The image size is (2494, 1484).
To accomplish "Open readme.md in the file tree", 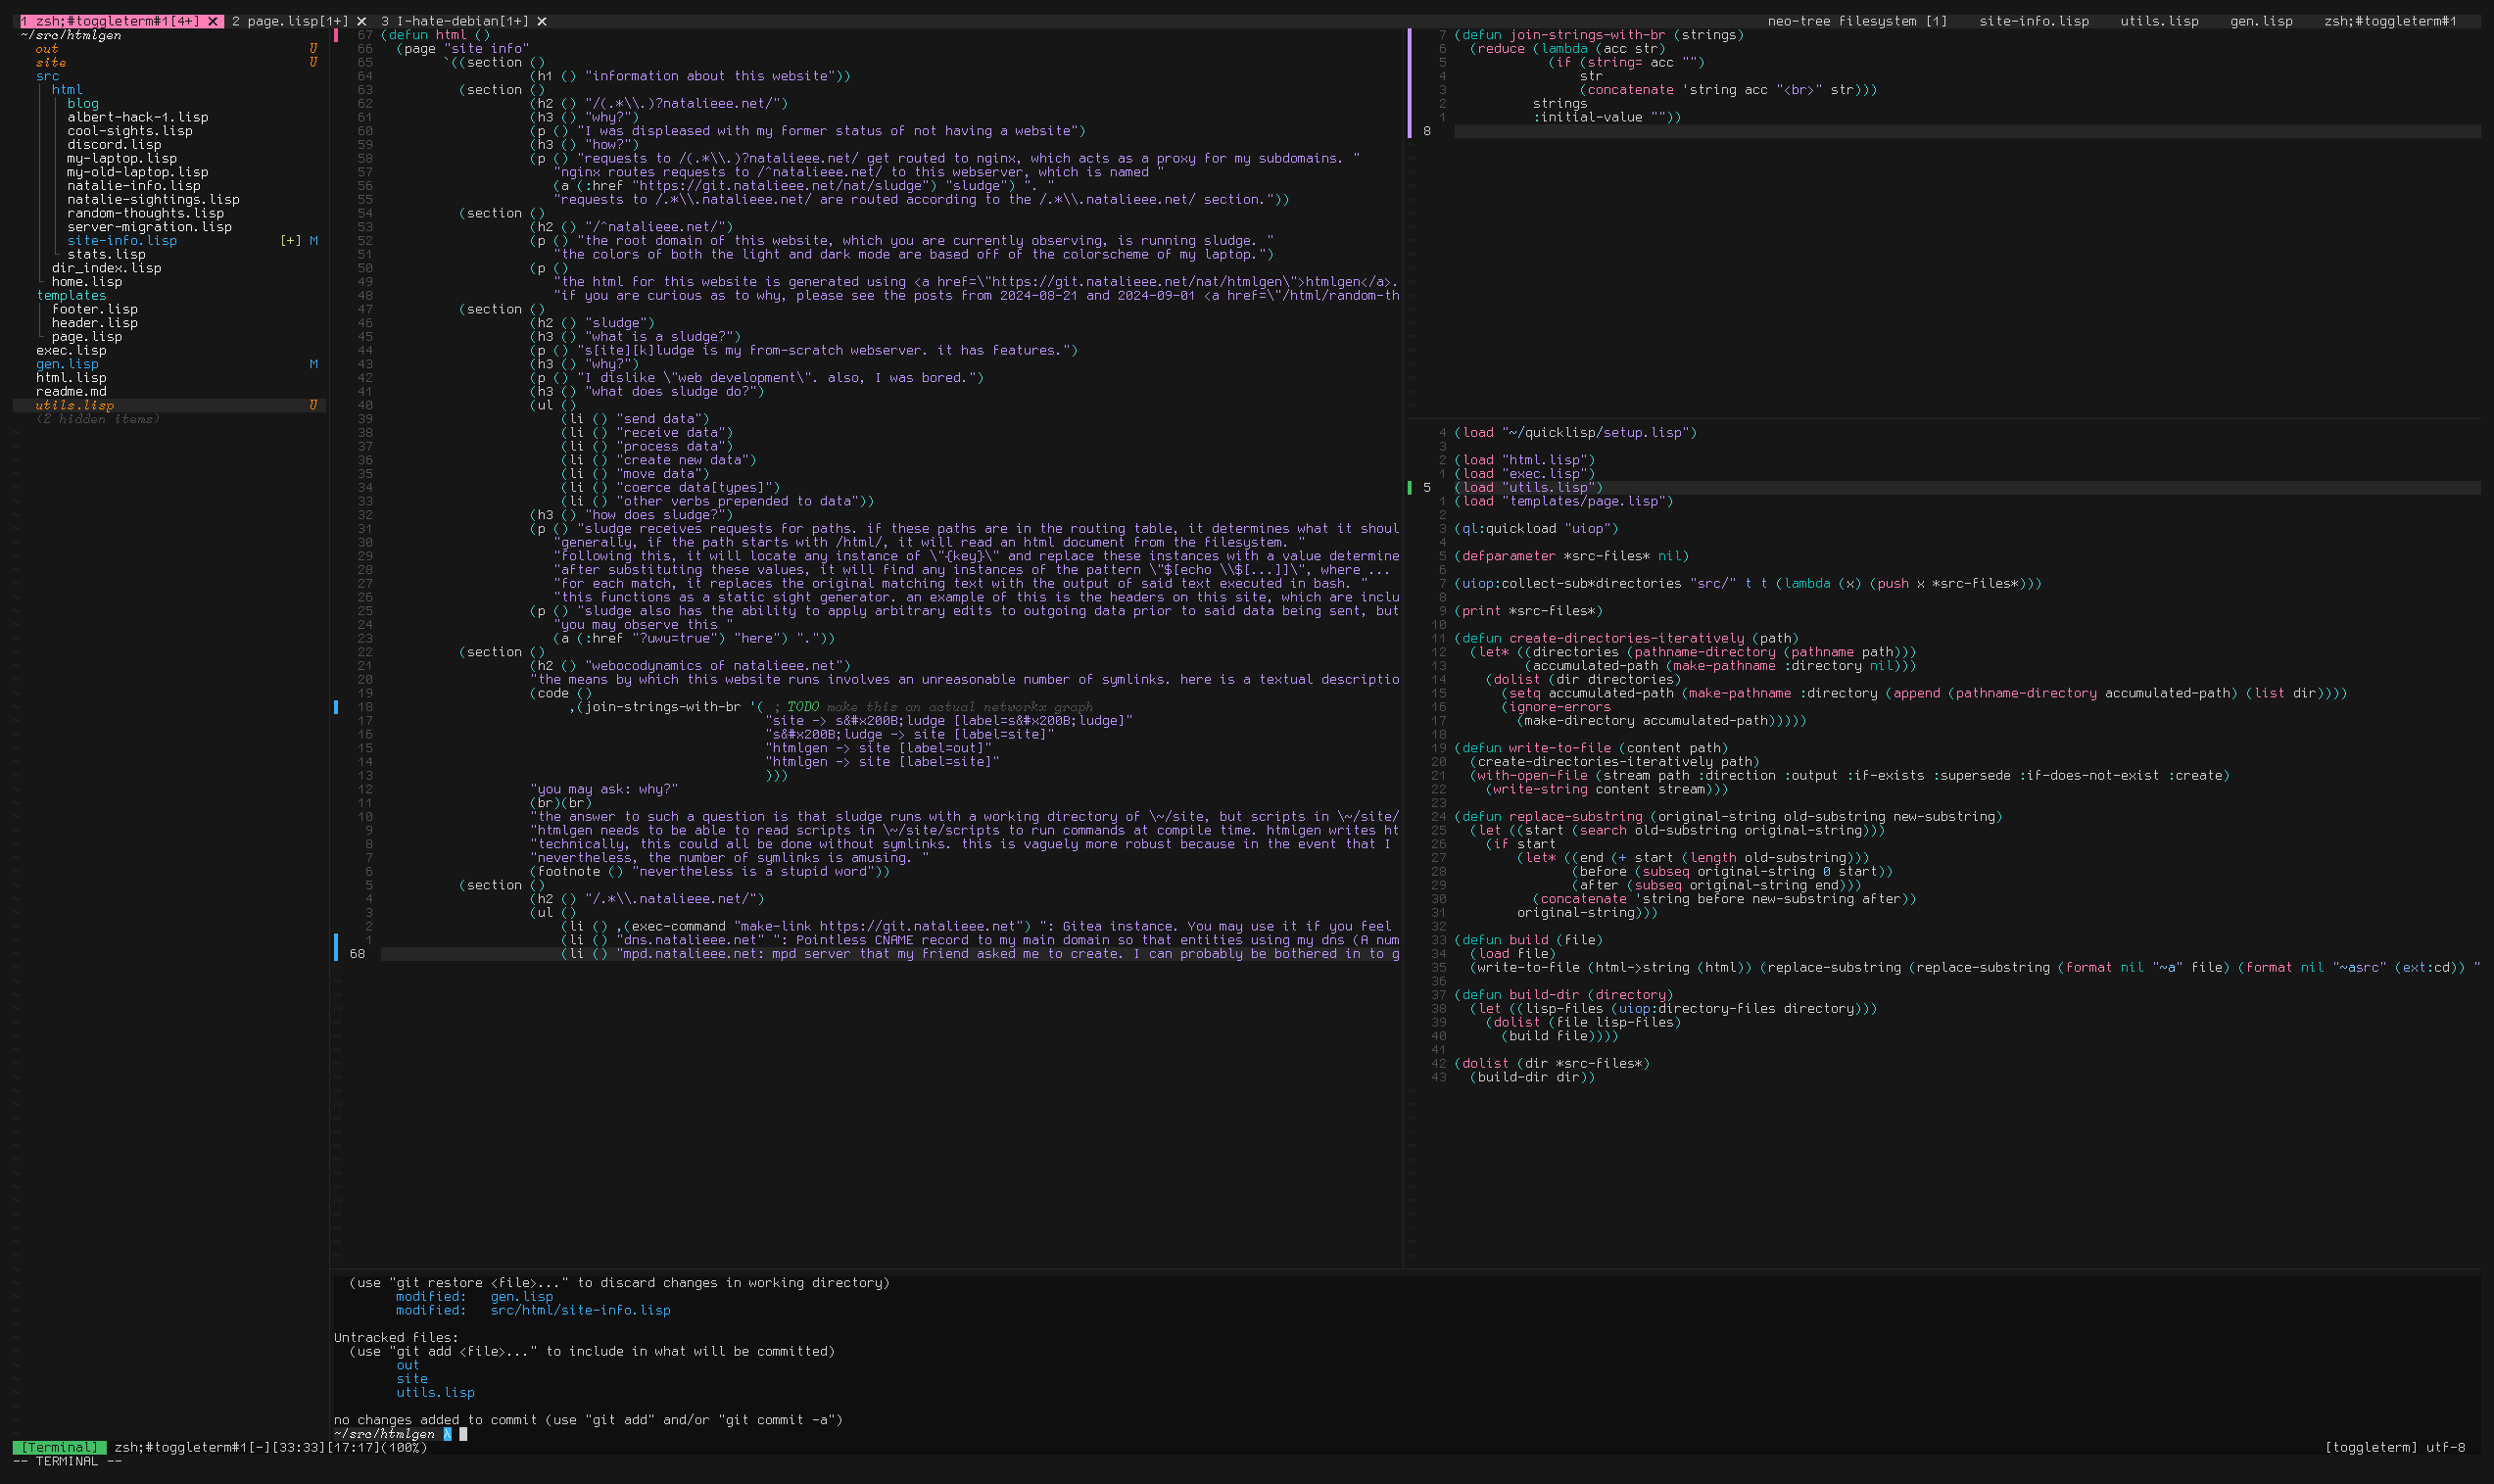I will pos(71,392).
